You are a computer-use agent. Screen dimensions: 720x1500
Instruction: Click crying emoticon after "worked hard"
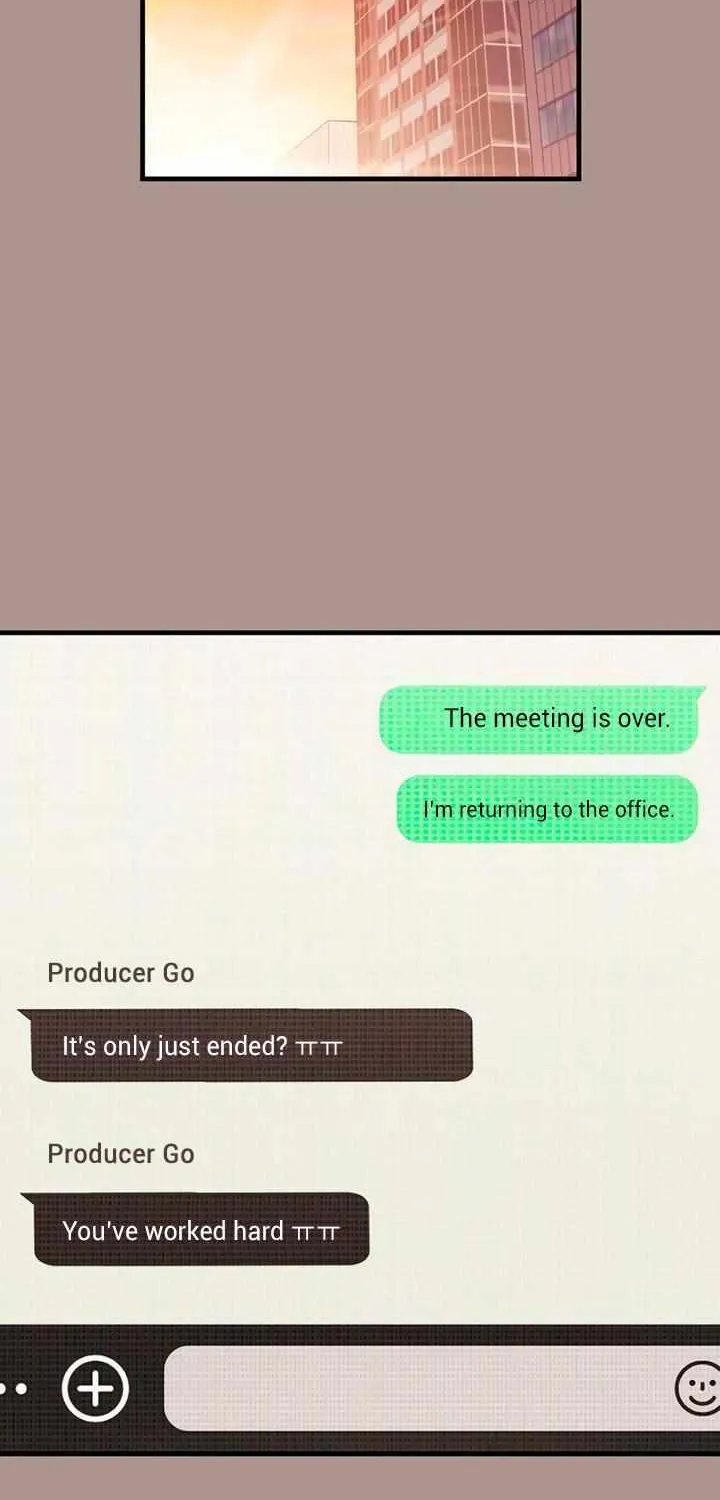pyautogui.click(x=316, y=1232)
